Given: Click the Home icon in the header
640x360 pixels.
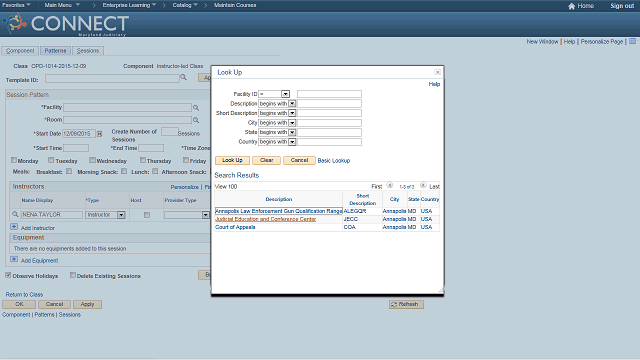Looking at the screenshot, I should [571, 6].
